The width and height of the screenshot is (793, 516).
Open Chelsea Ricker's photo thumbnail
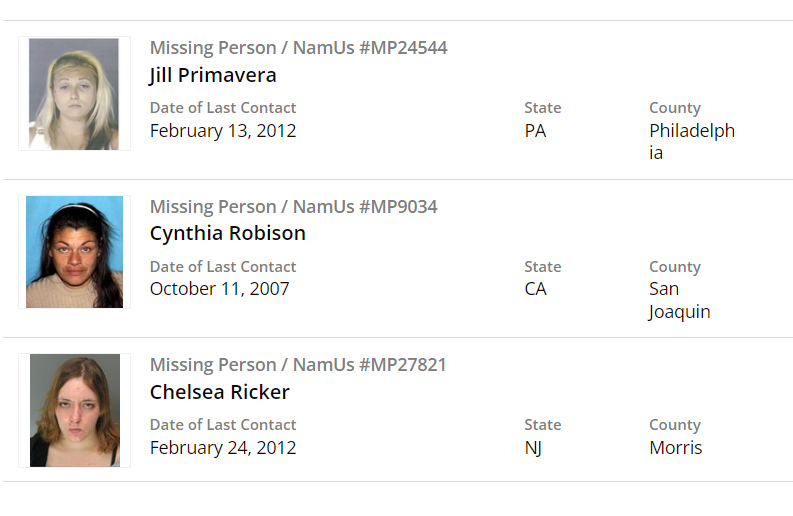point(74,410)
